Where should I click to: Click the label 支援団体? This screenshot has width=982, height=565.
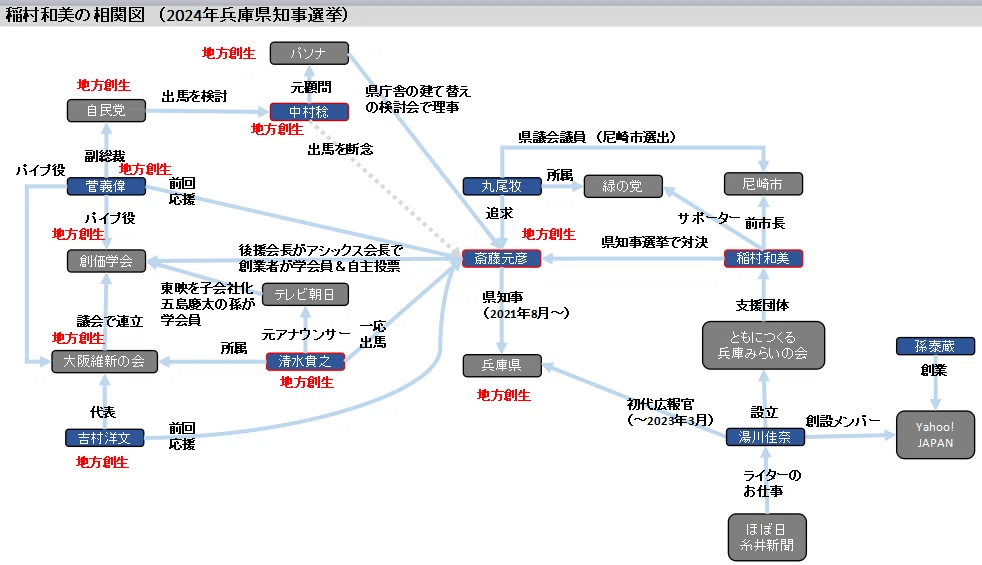(762, 306)
